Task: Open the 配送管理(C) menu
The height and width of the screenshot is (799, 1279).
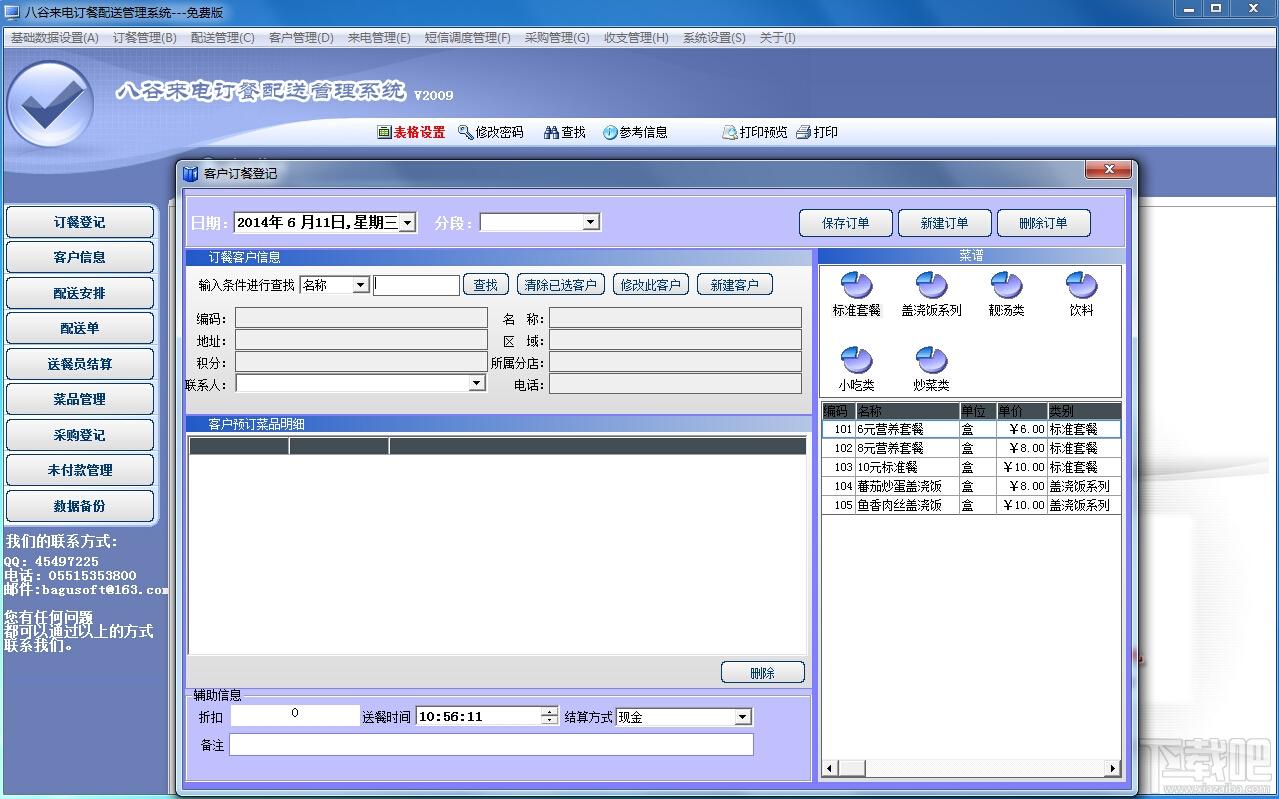Action: click(x=222, y=38)
